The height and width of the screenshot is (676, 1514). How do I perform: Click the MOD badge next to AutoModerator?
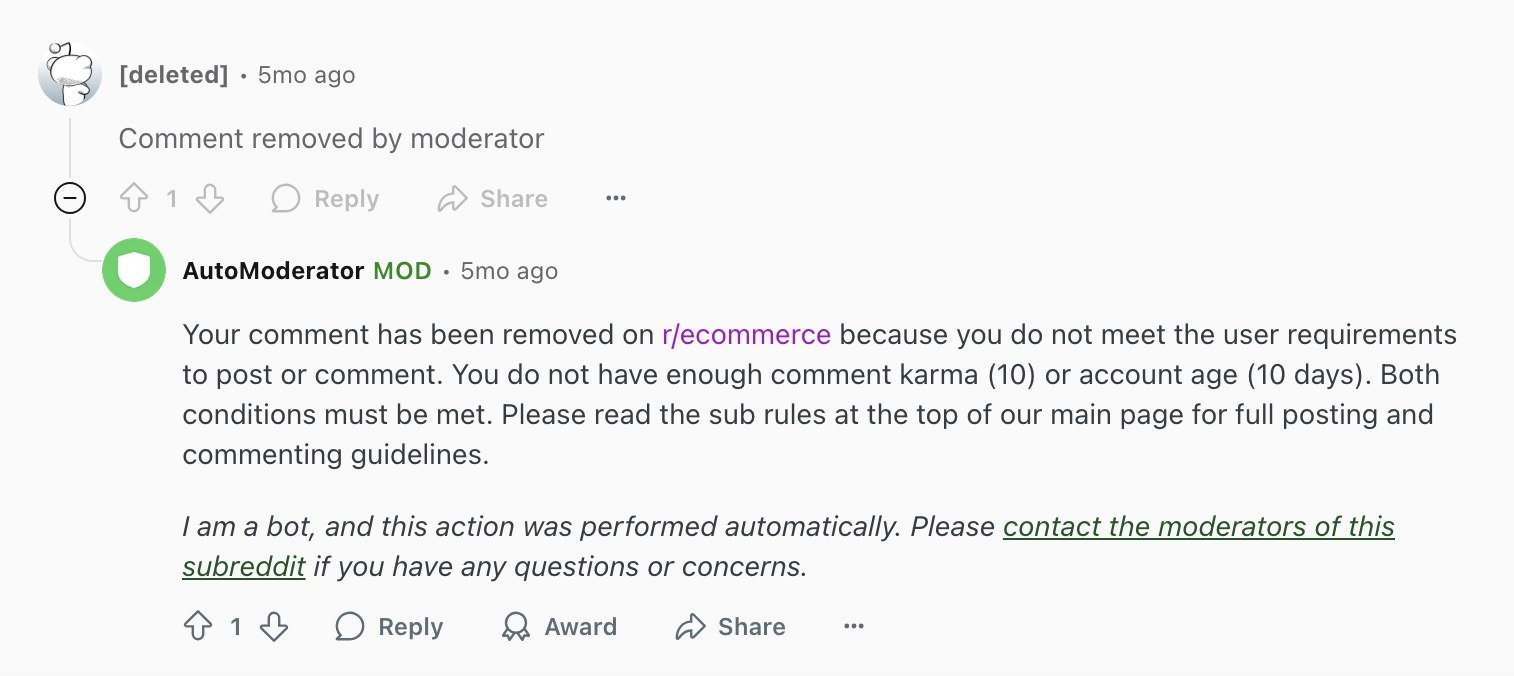point(403,270)
